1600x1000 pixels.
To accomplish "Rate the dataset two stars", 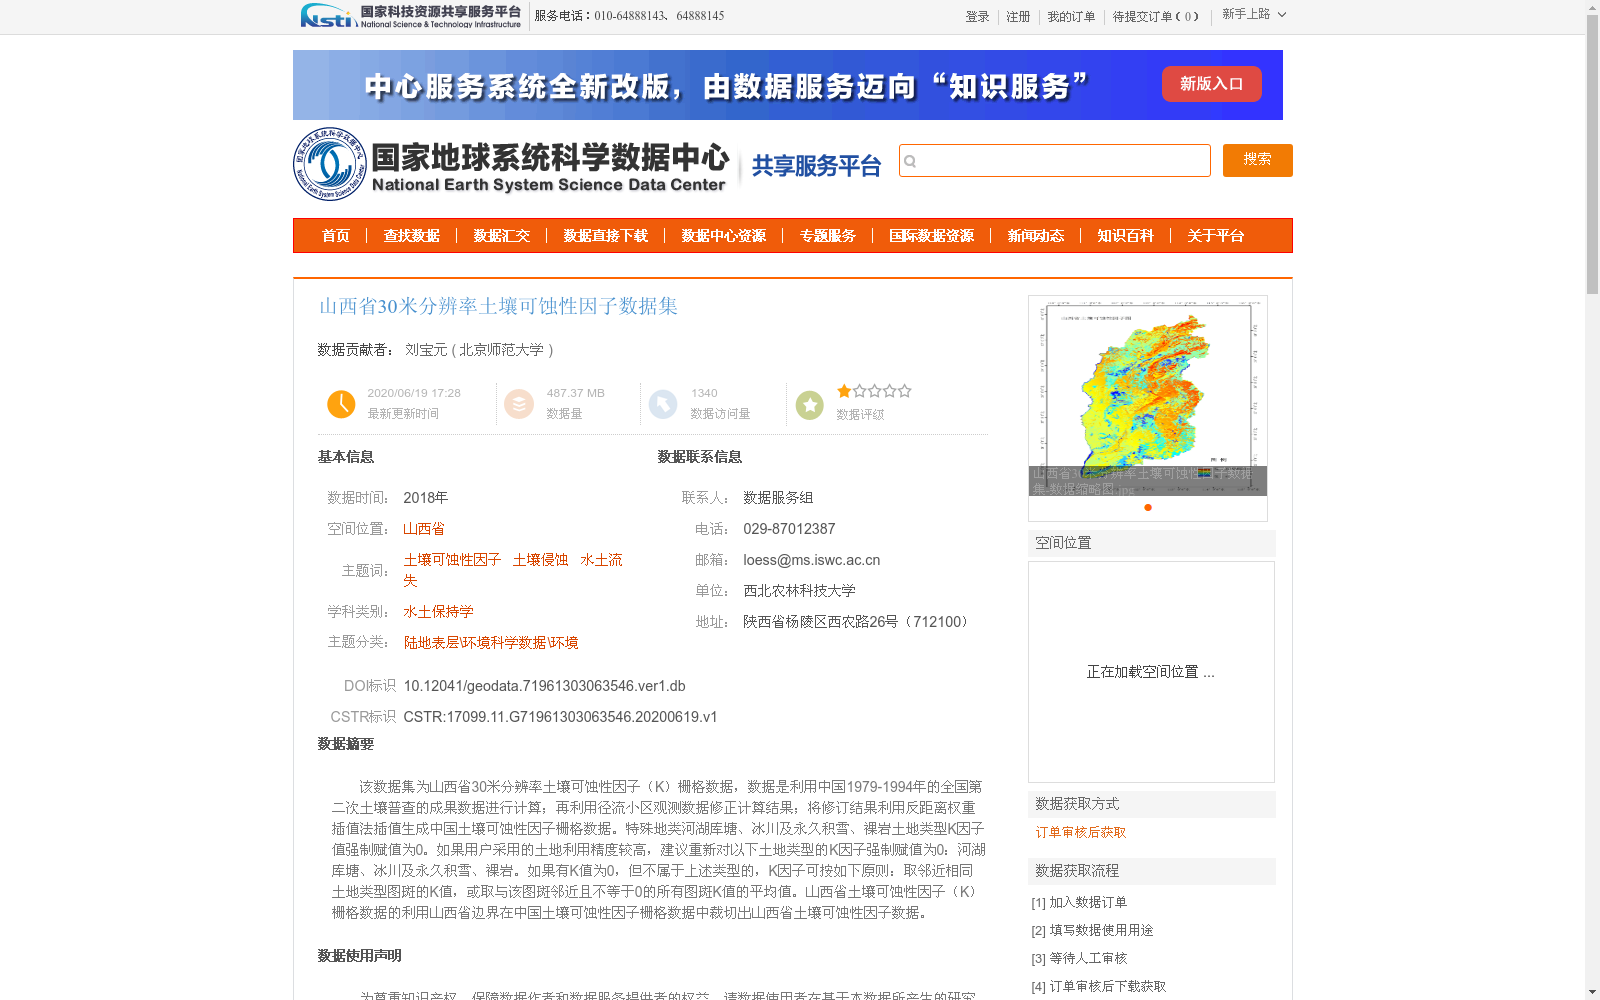I will pos(859,391).
